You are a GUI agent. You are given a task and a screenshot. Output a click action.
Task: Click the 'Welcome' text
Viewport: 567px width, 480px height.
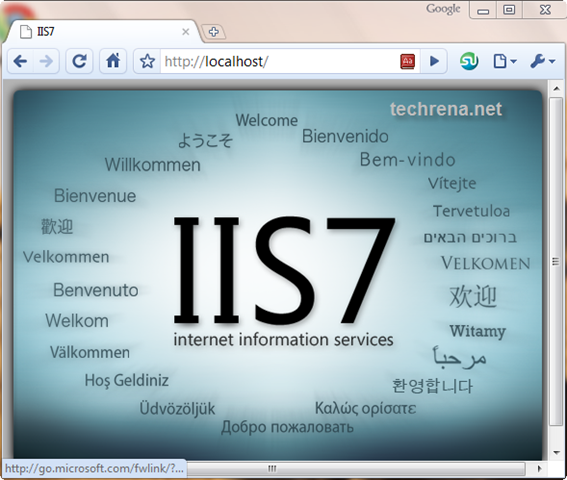coord(267,120)
